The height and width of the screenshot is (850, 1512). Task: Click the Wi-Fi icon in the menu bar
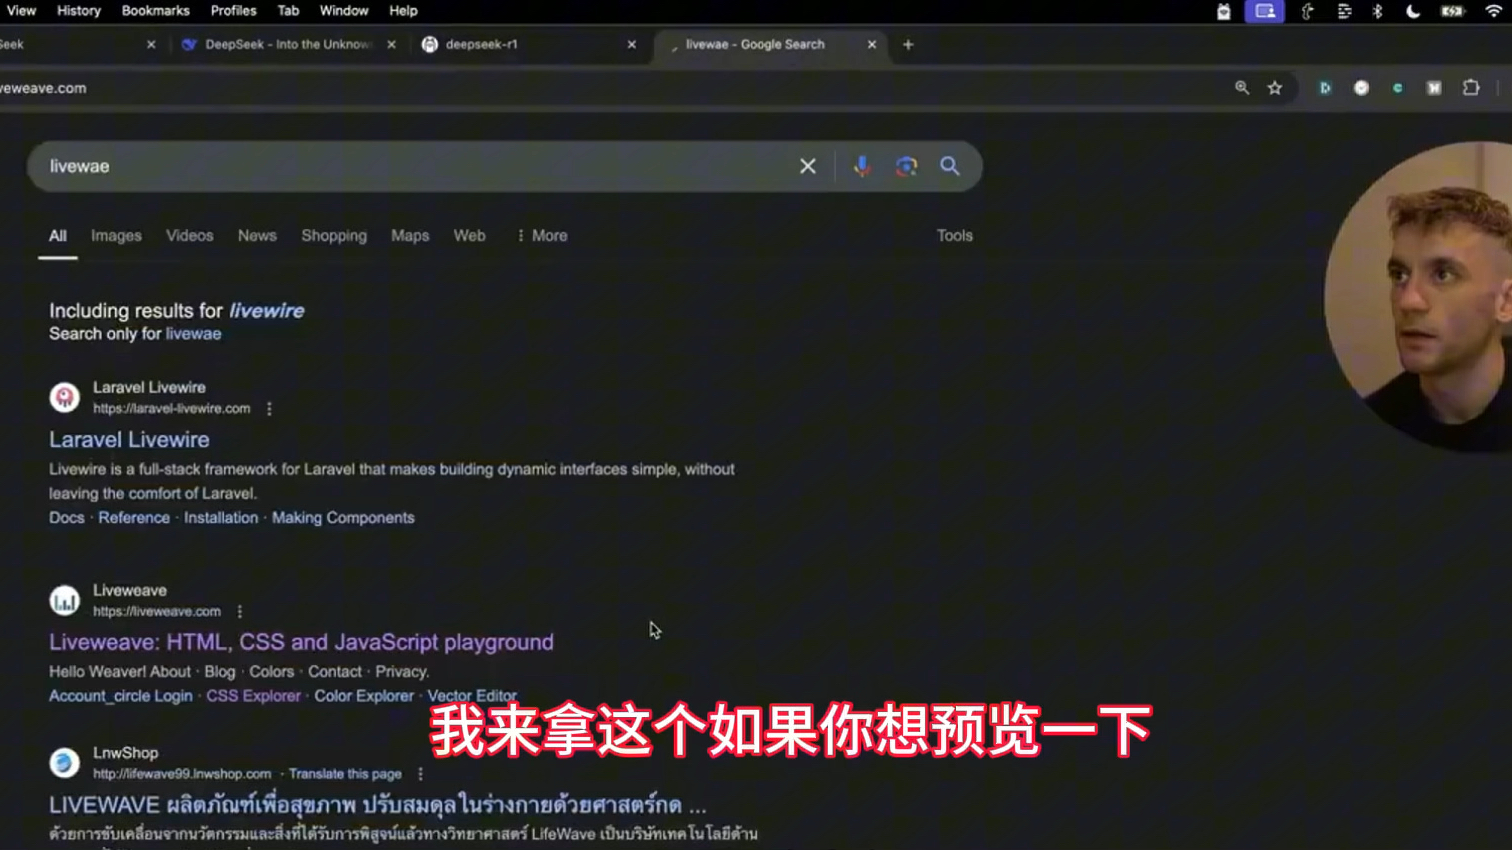(x=1492, y=11)
